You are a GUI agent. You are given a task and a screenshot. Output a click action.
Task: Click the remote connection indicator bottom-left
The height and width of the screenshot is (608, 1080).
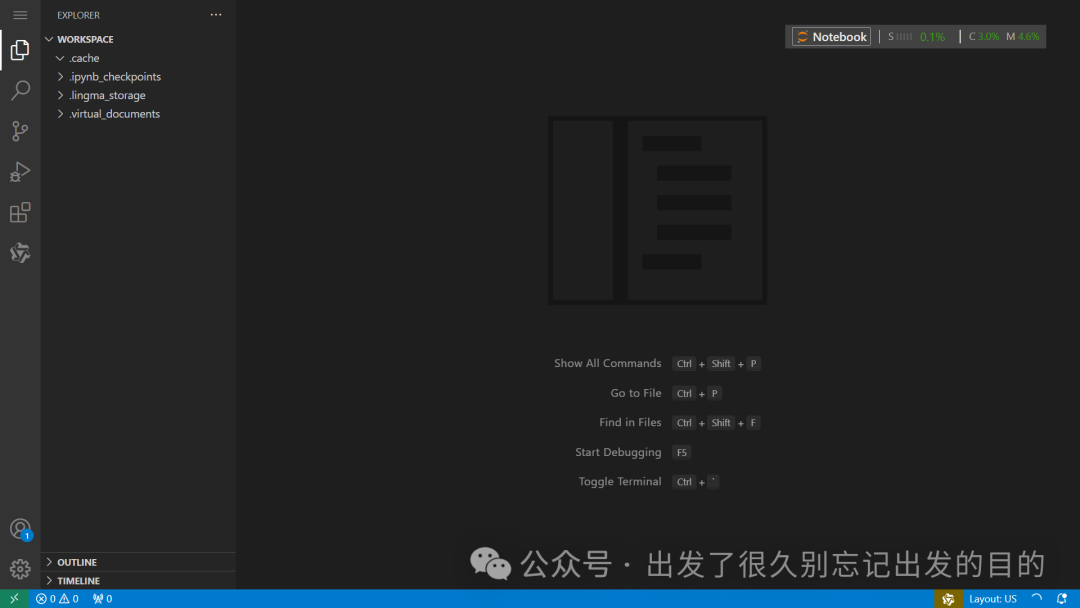point(14,598)
